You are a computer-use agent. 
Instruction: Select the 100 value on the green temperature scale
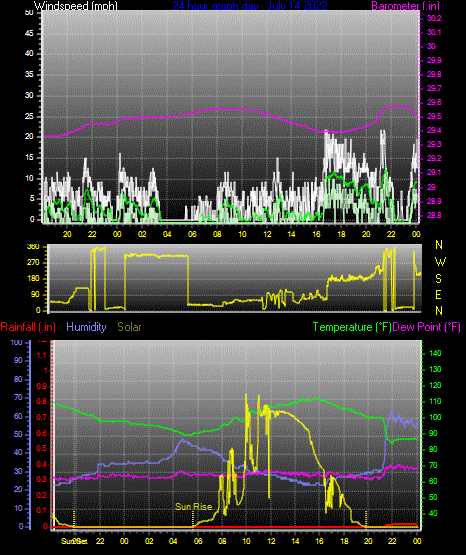(x=435, y=417)
